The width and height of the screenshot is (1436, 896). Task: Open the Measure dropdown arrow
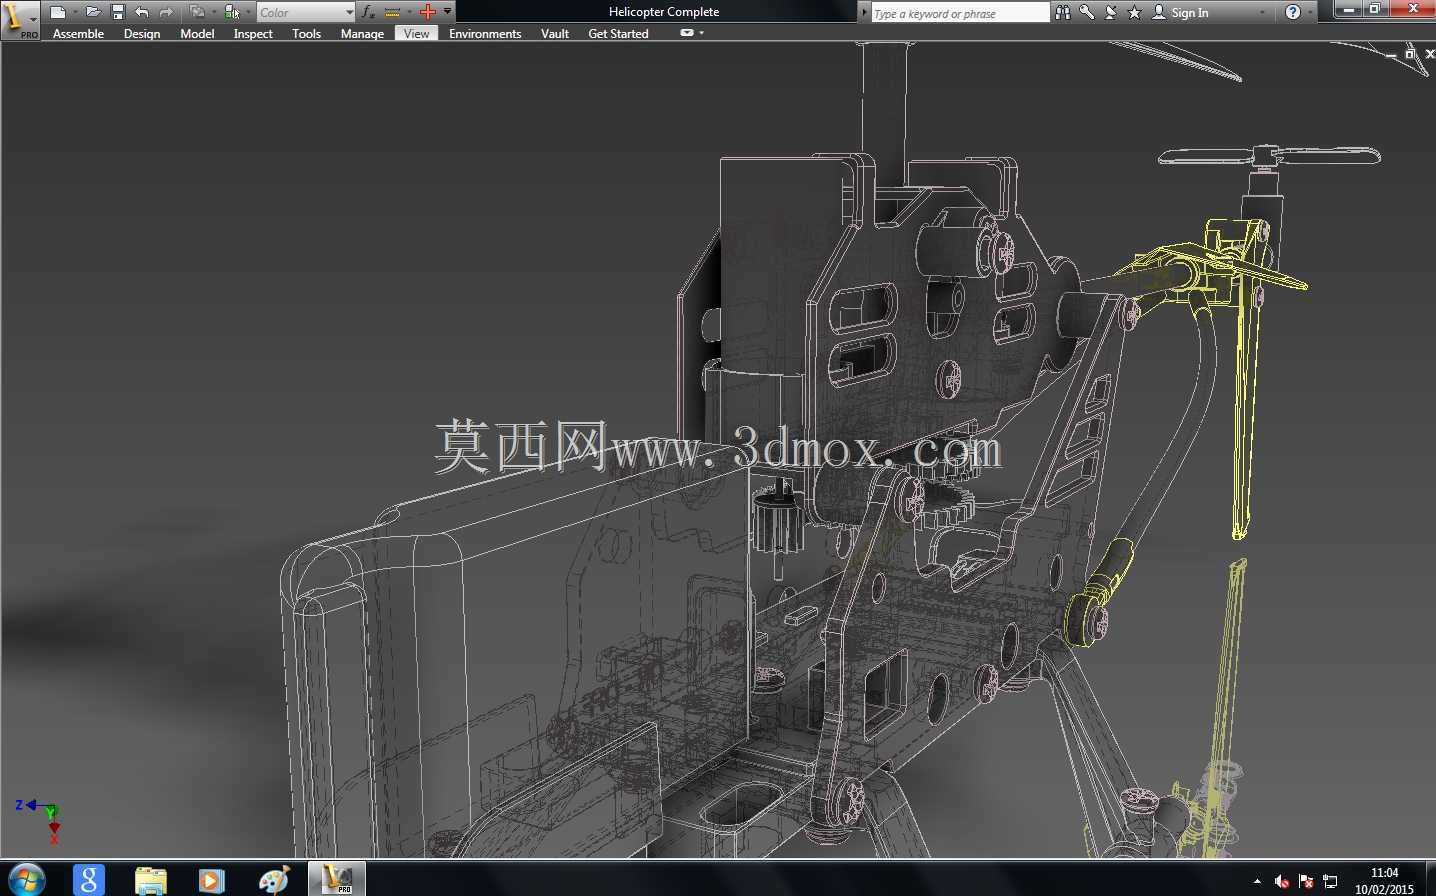(409, 12)
